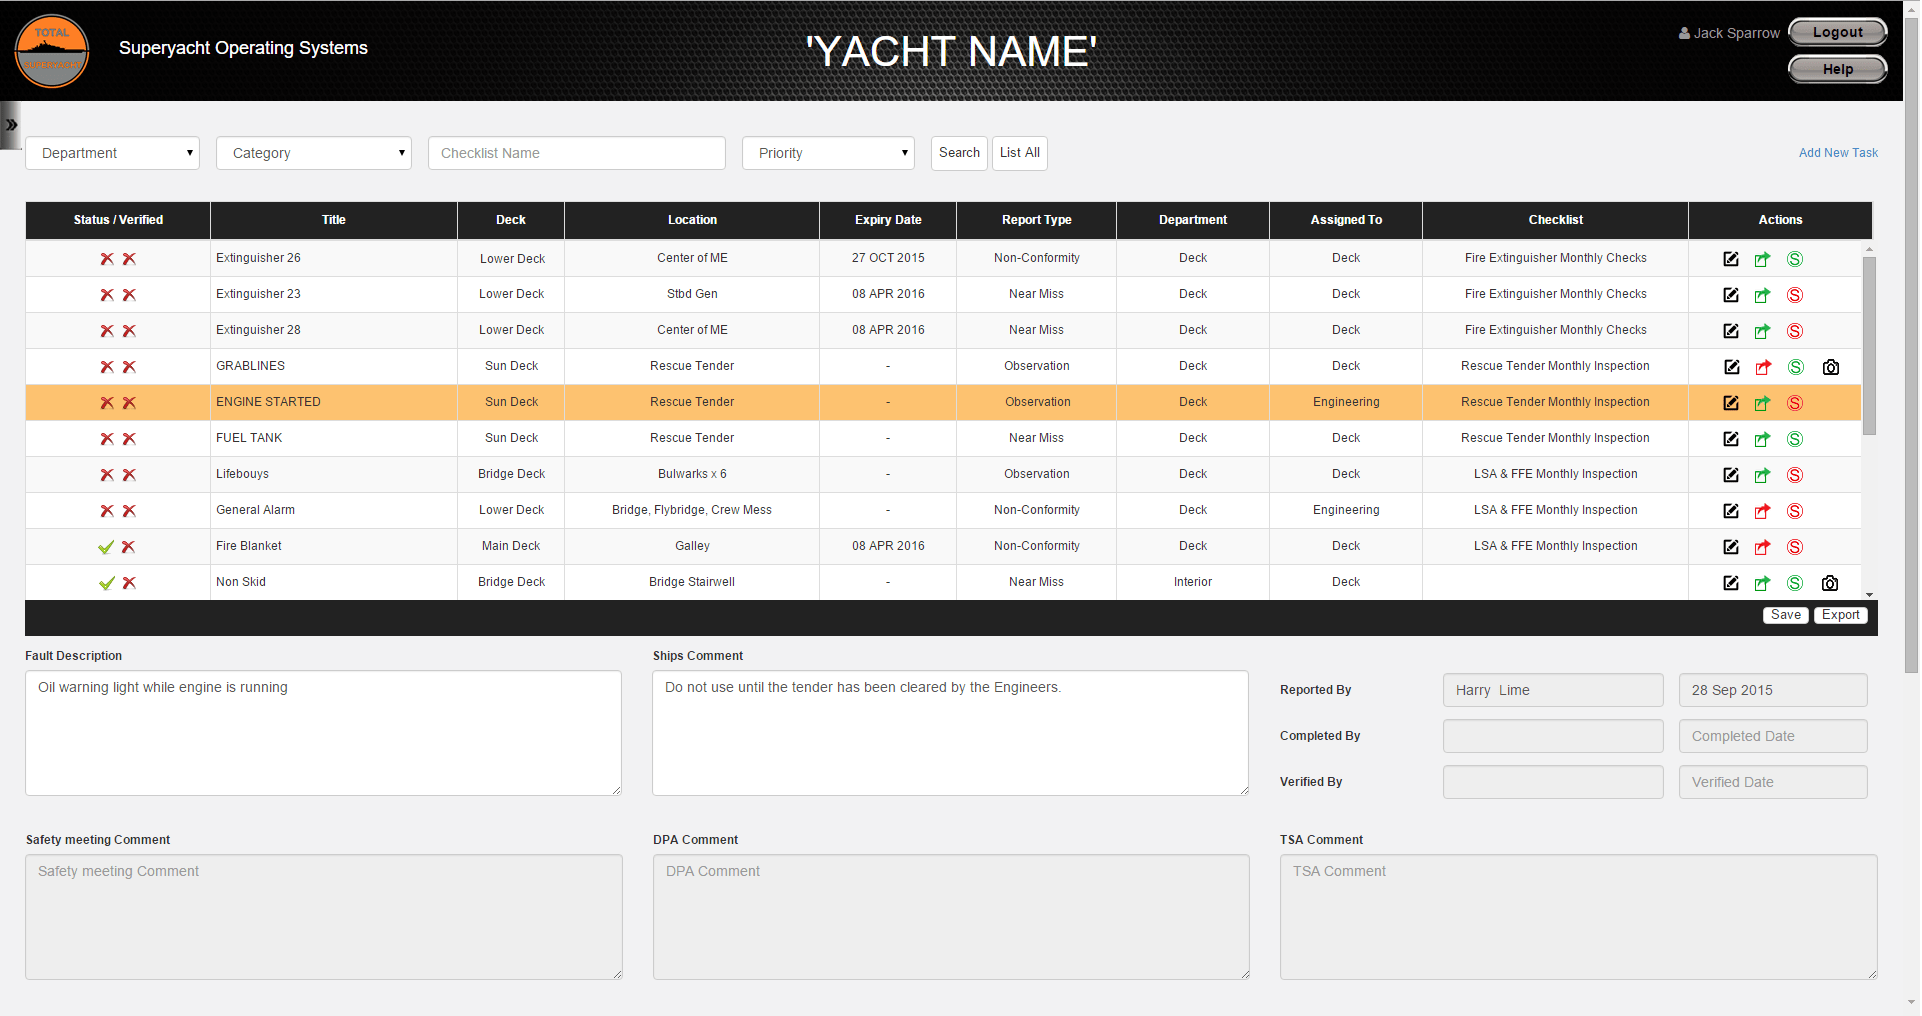Click green share arrow icon for Extinguisher 26

click(x=1762, y=259)
